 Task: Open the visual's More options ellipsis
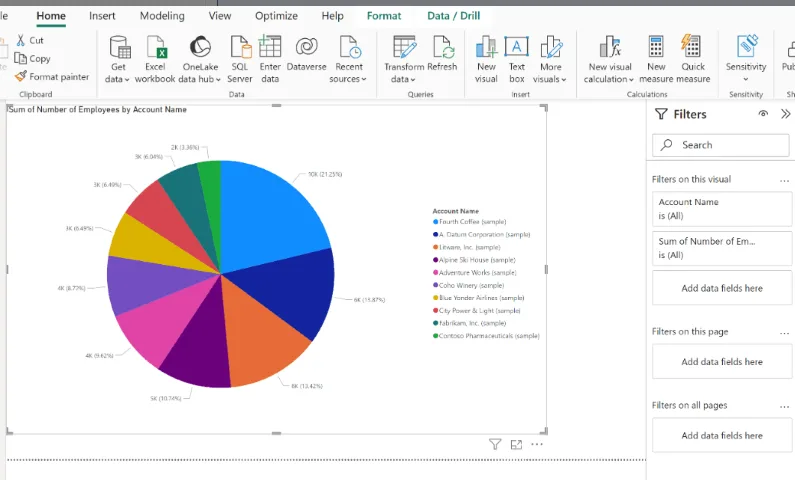click(x=537, y=445)
